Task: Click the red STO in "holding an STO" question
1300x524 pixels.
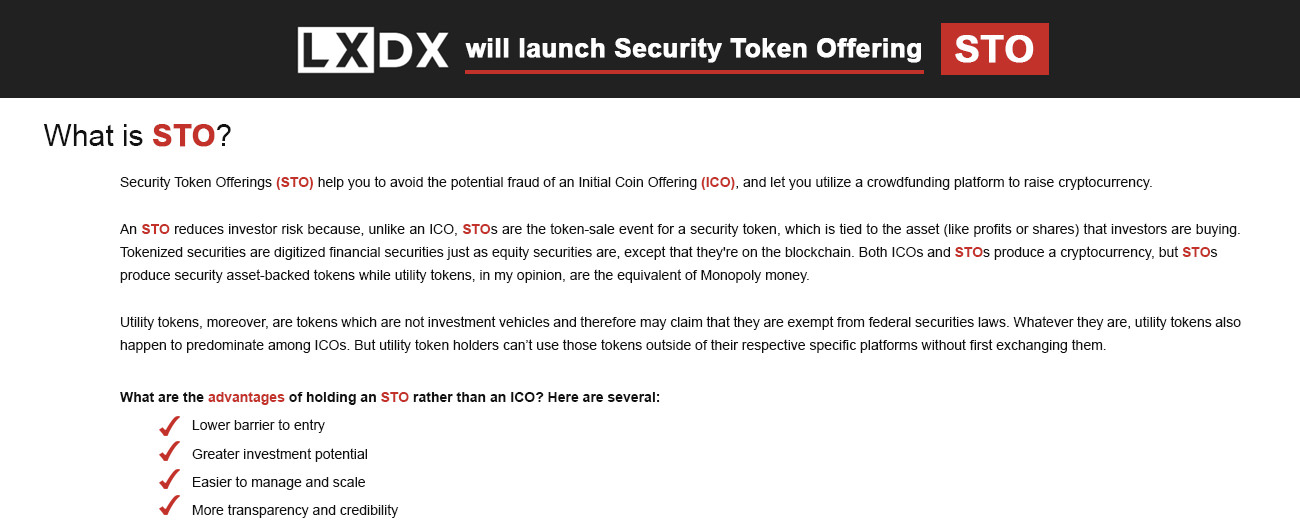Action: point(394,397)
